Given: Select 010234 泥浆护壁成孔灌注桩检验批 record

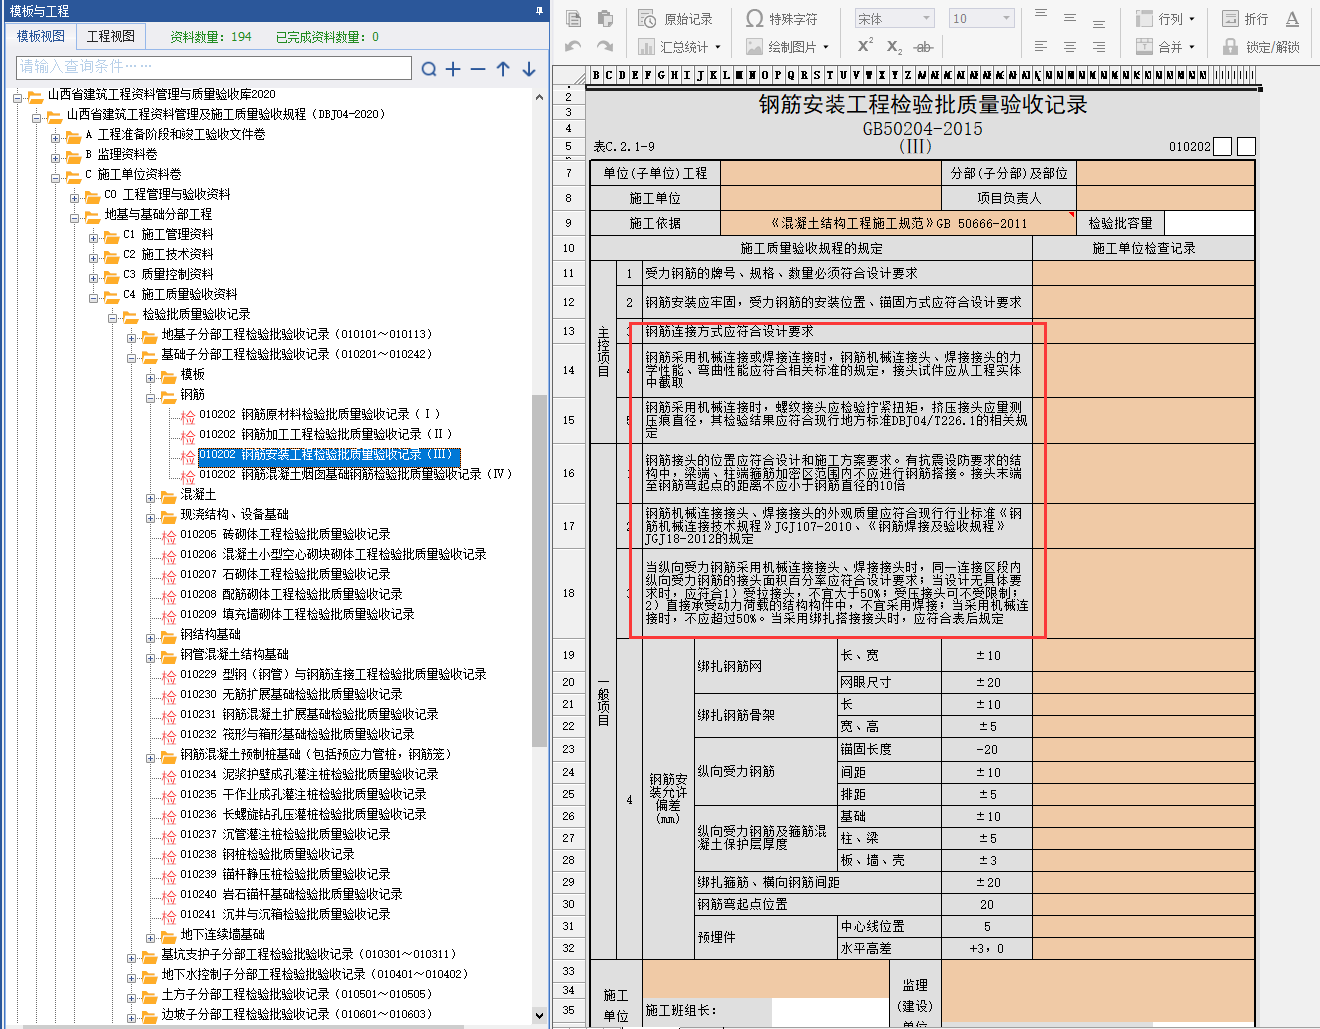Looking at the screenshot, I should (x=309, y=774).
